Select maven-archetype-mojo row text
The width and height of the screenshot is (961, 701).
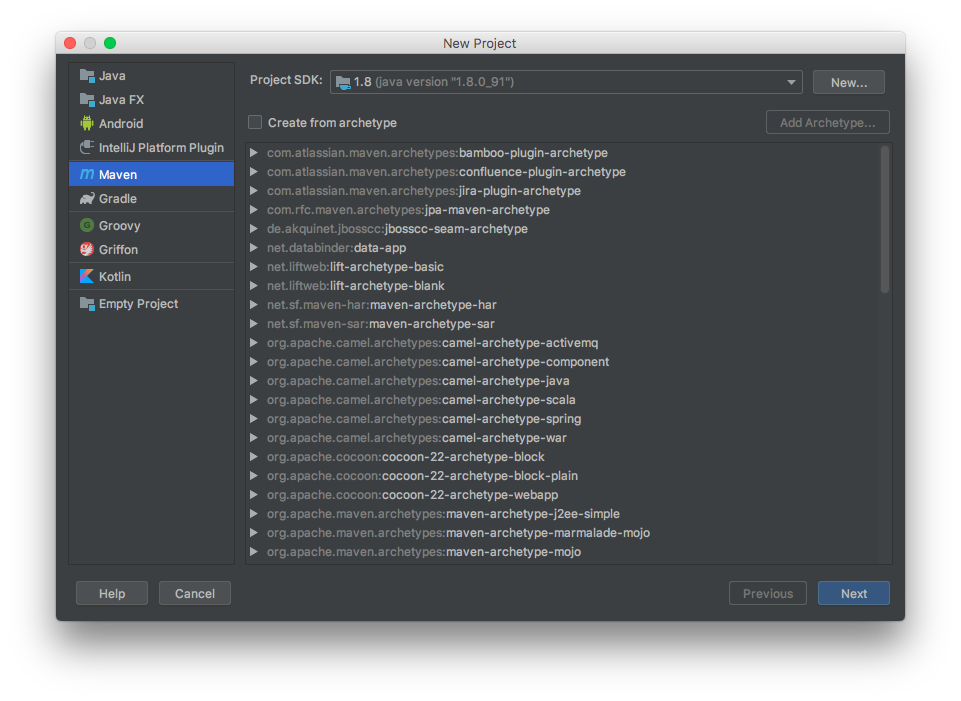(424, 551)
